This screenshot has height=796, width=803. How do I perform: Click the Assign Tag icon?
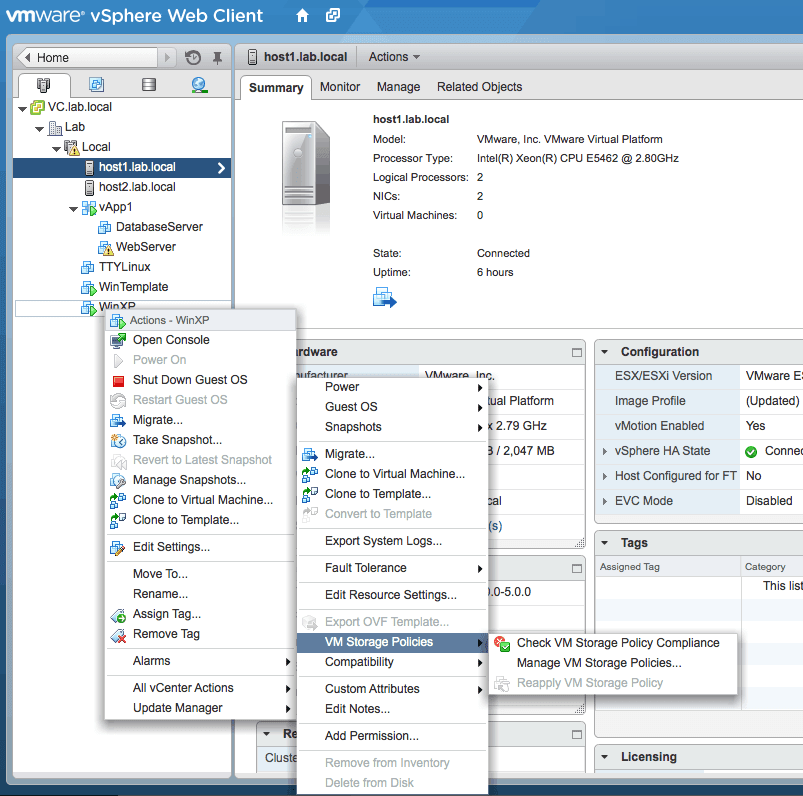[x=118, y=615]
